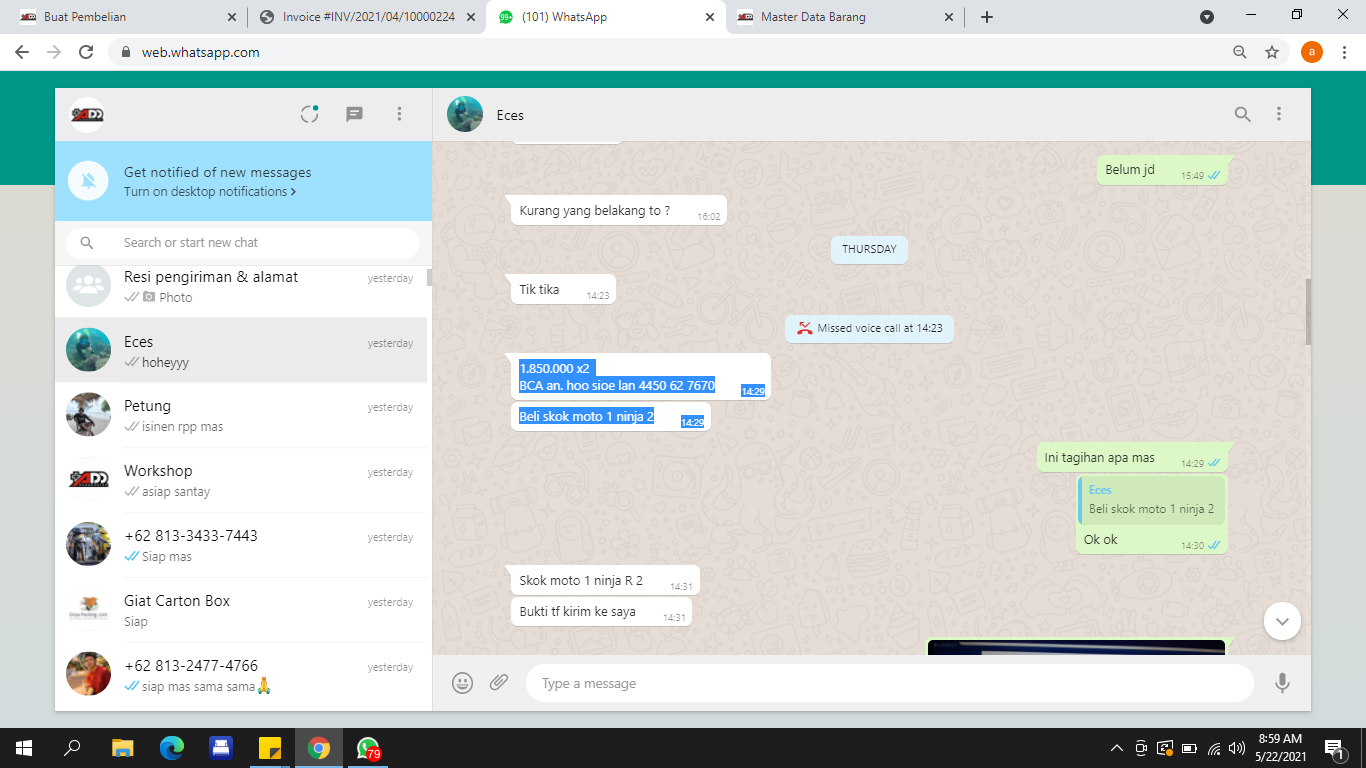Start a new chat icon
This screenshot has width=1366, height=768.
354,114
